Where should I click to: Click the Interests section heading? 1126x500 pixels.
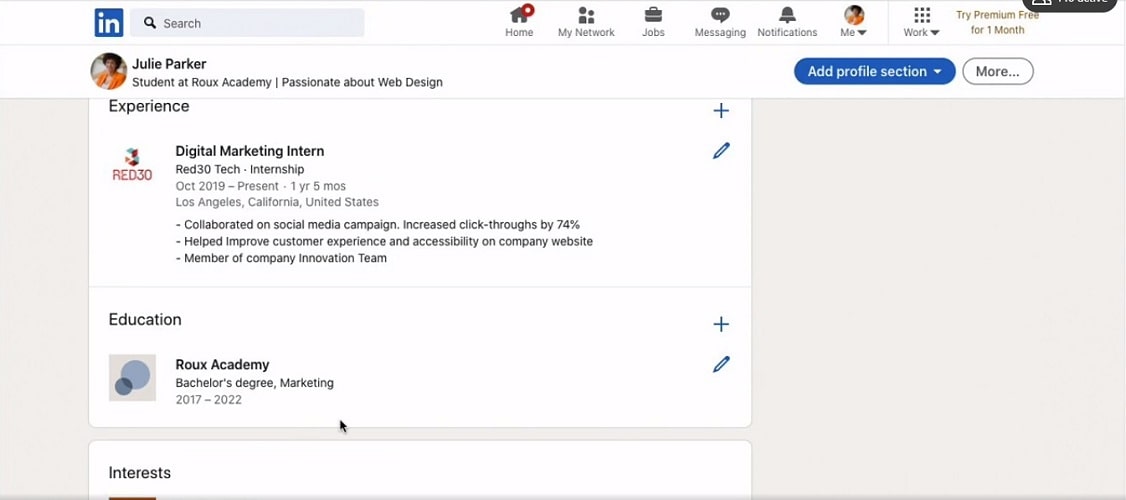140,473
